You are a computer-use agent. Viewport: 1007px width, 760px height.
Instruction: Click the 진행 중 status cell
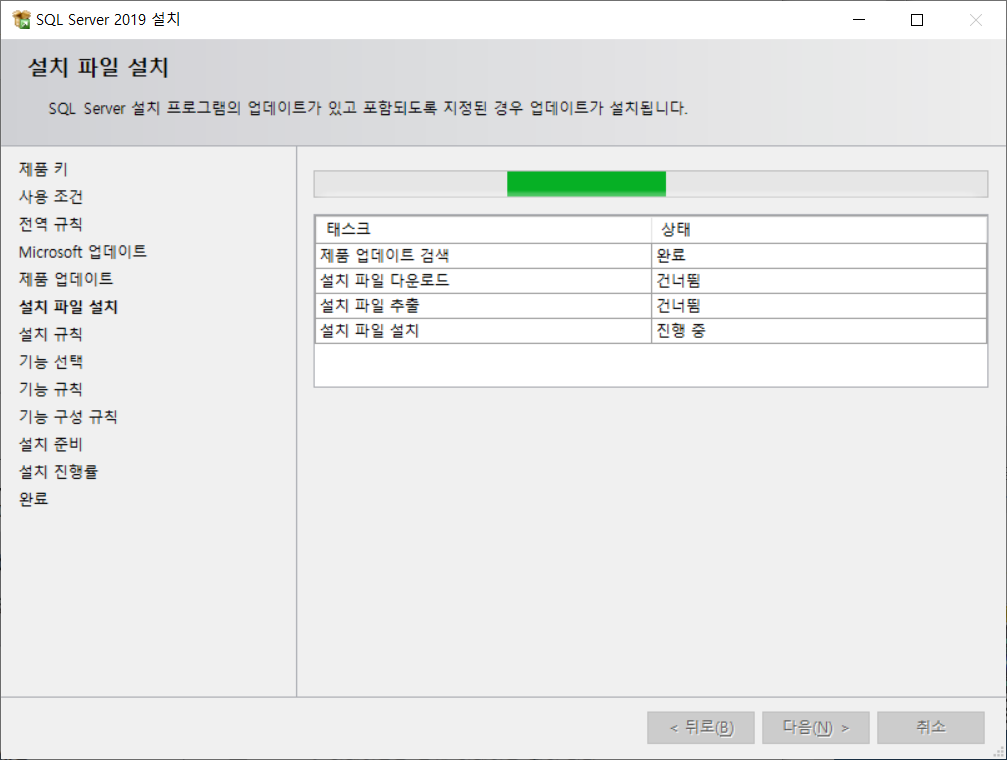(x=819, y=331)
